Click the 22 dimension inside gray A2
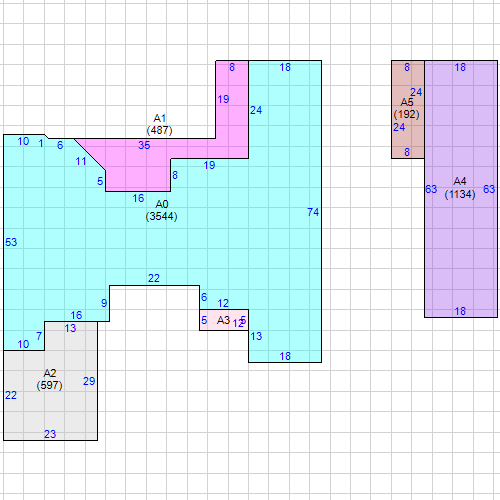Viewport: 500px width, 500px height. point(11,395)
